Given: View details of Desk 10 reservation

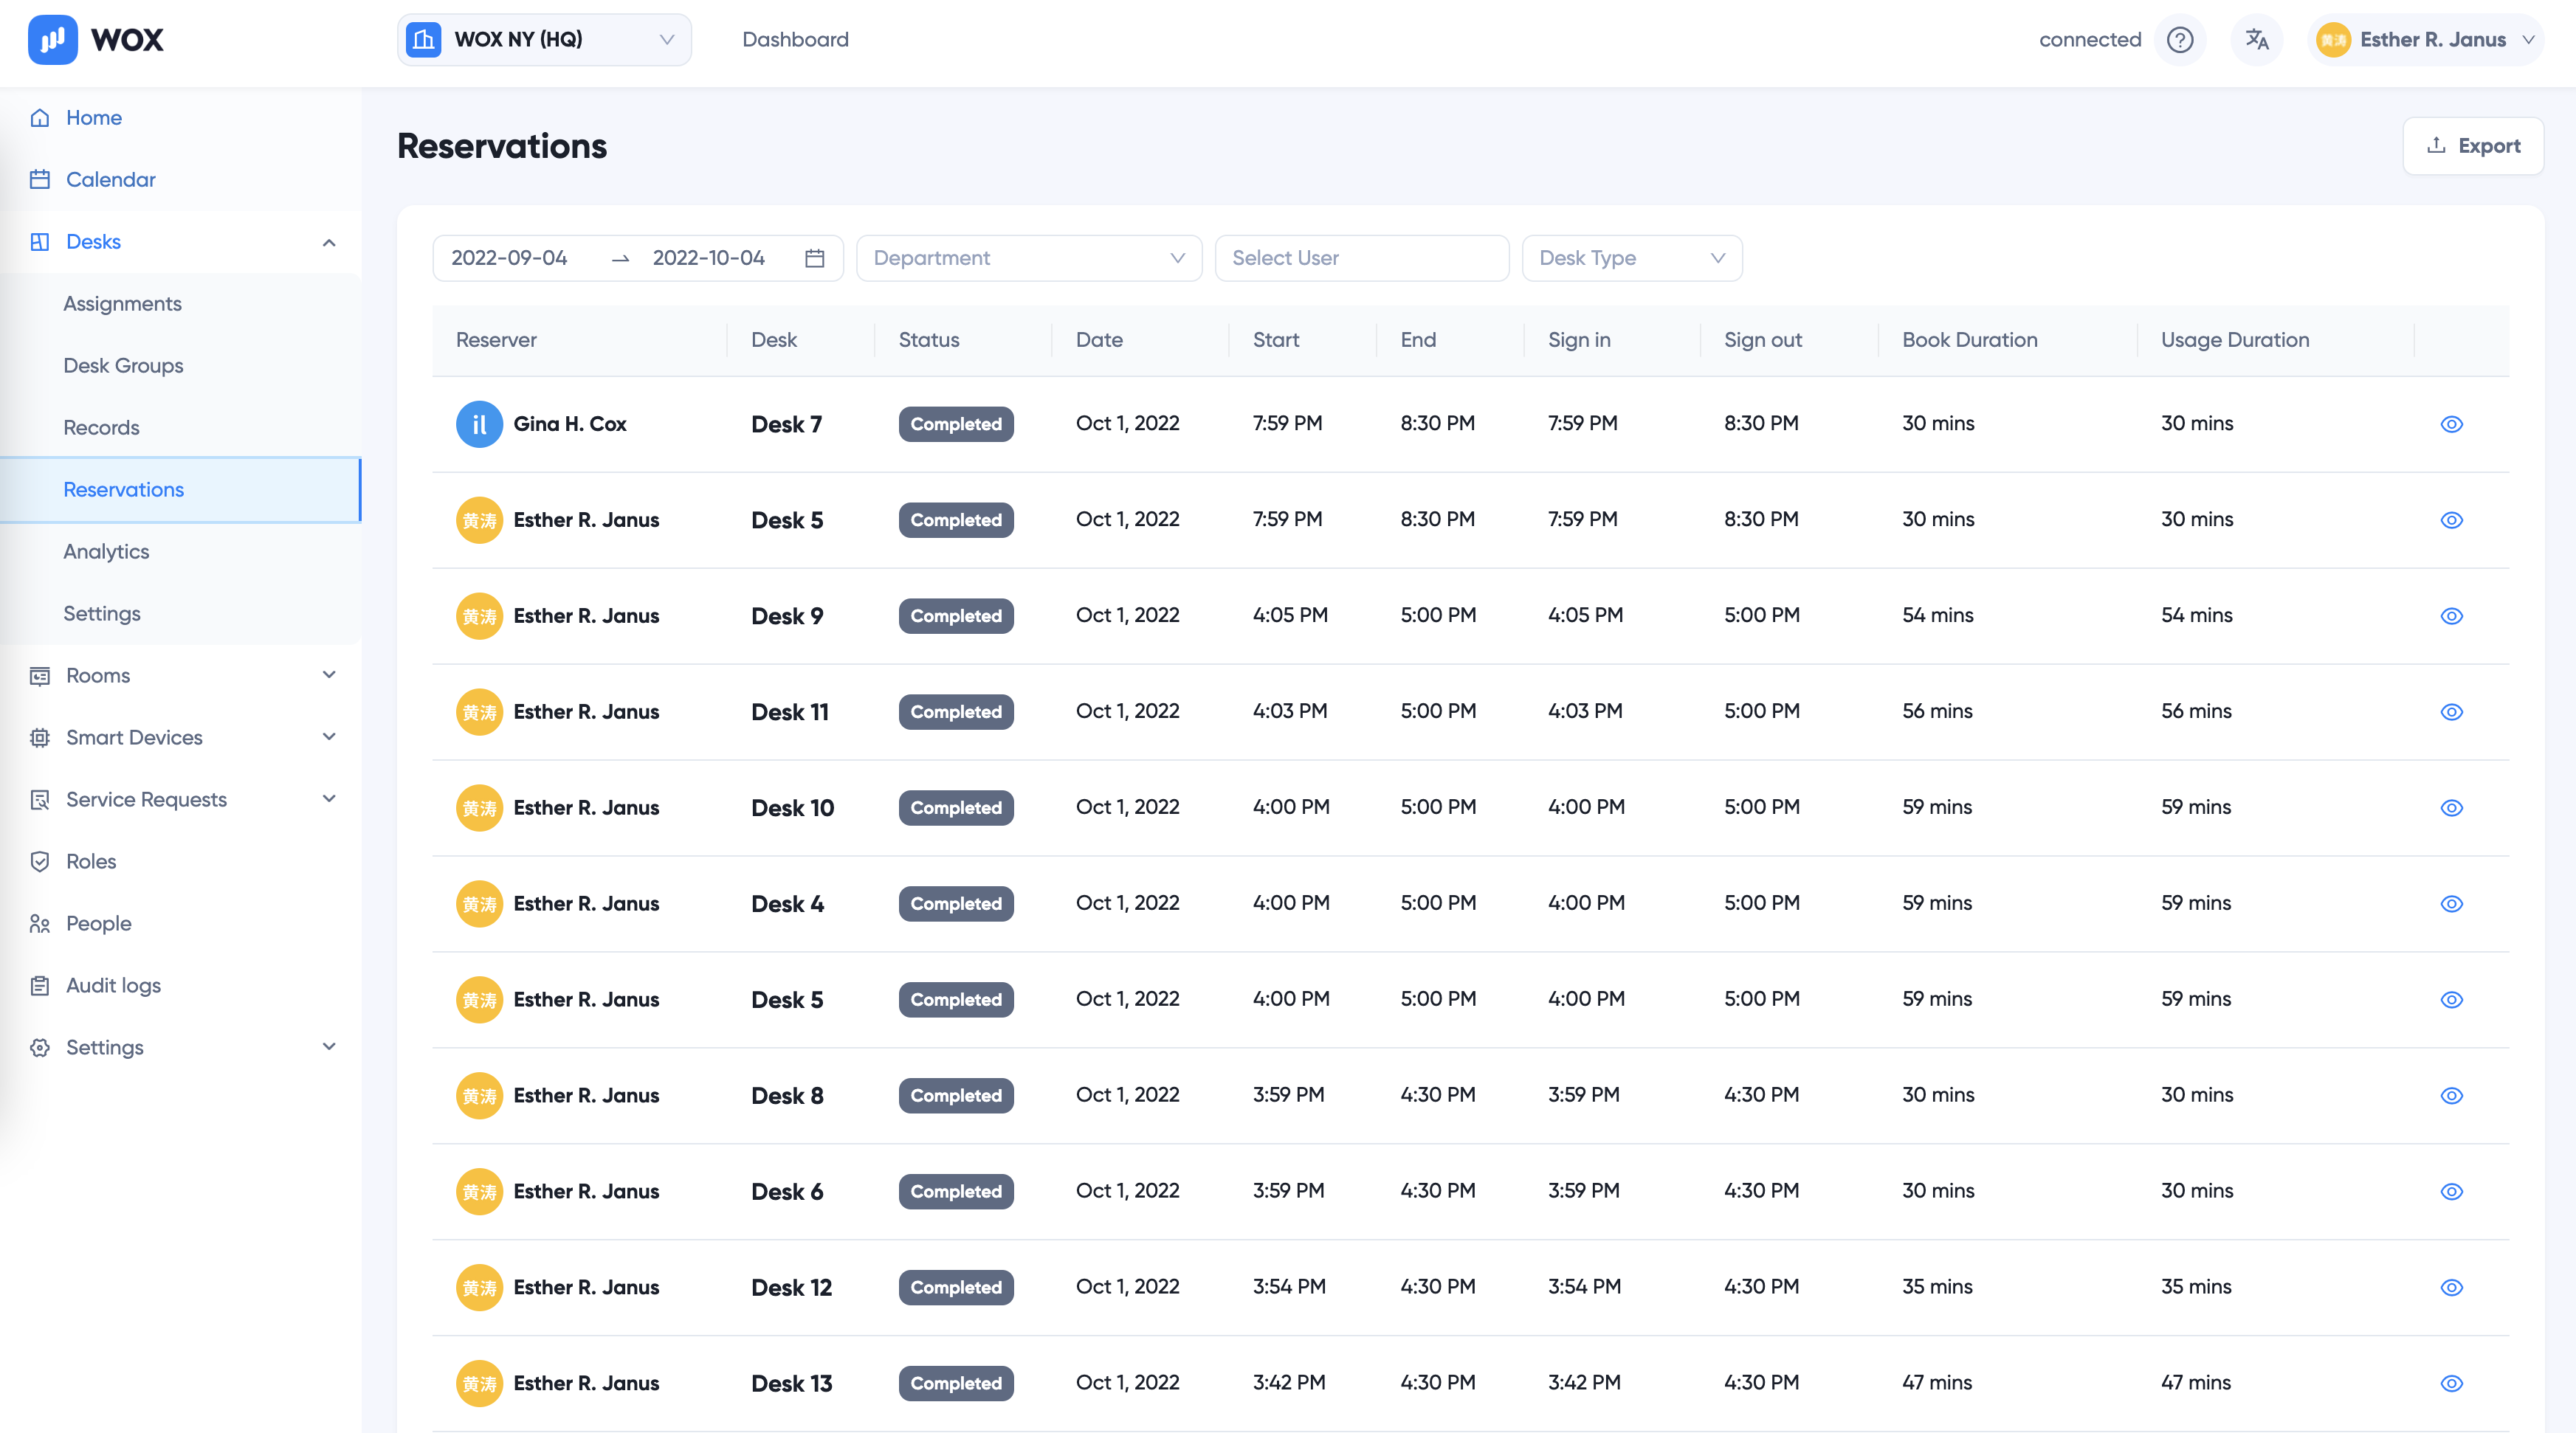Looking at the screenshot, I should point(2452,808).
